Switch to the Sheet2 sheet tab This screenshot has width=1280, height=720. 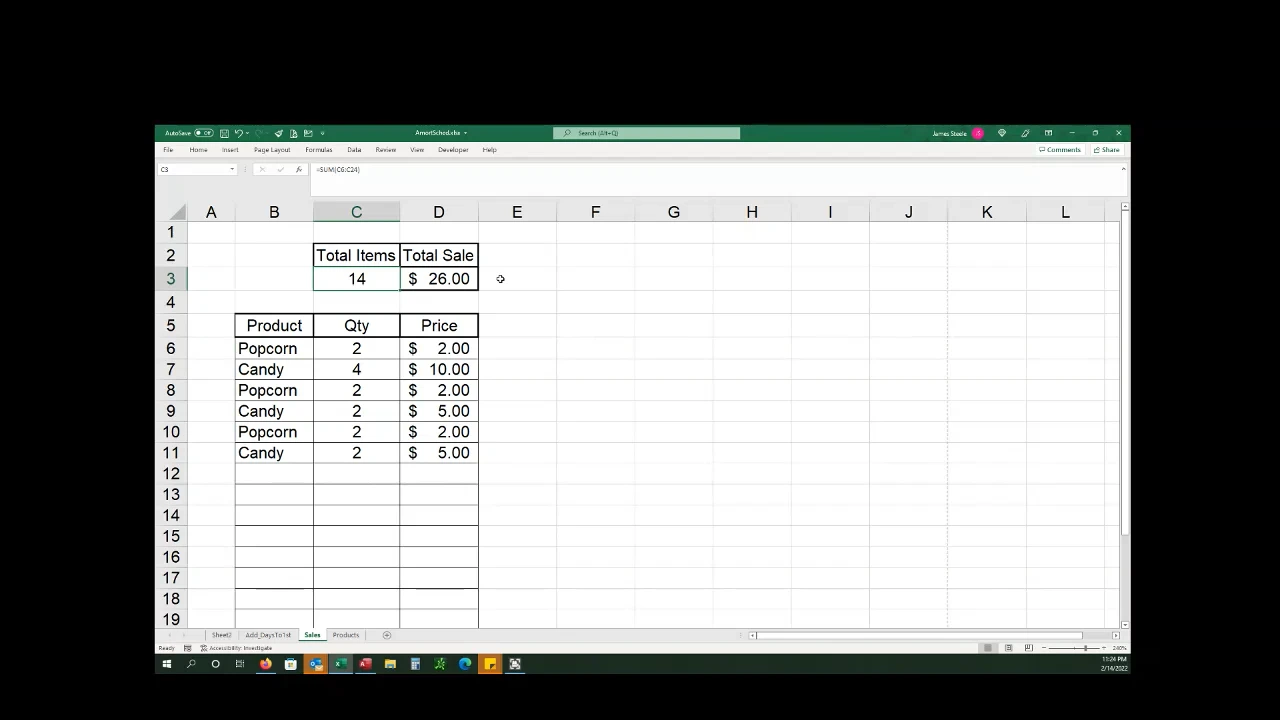[x=222, y=635]
